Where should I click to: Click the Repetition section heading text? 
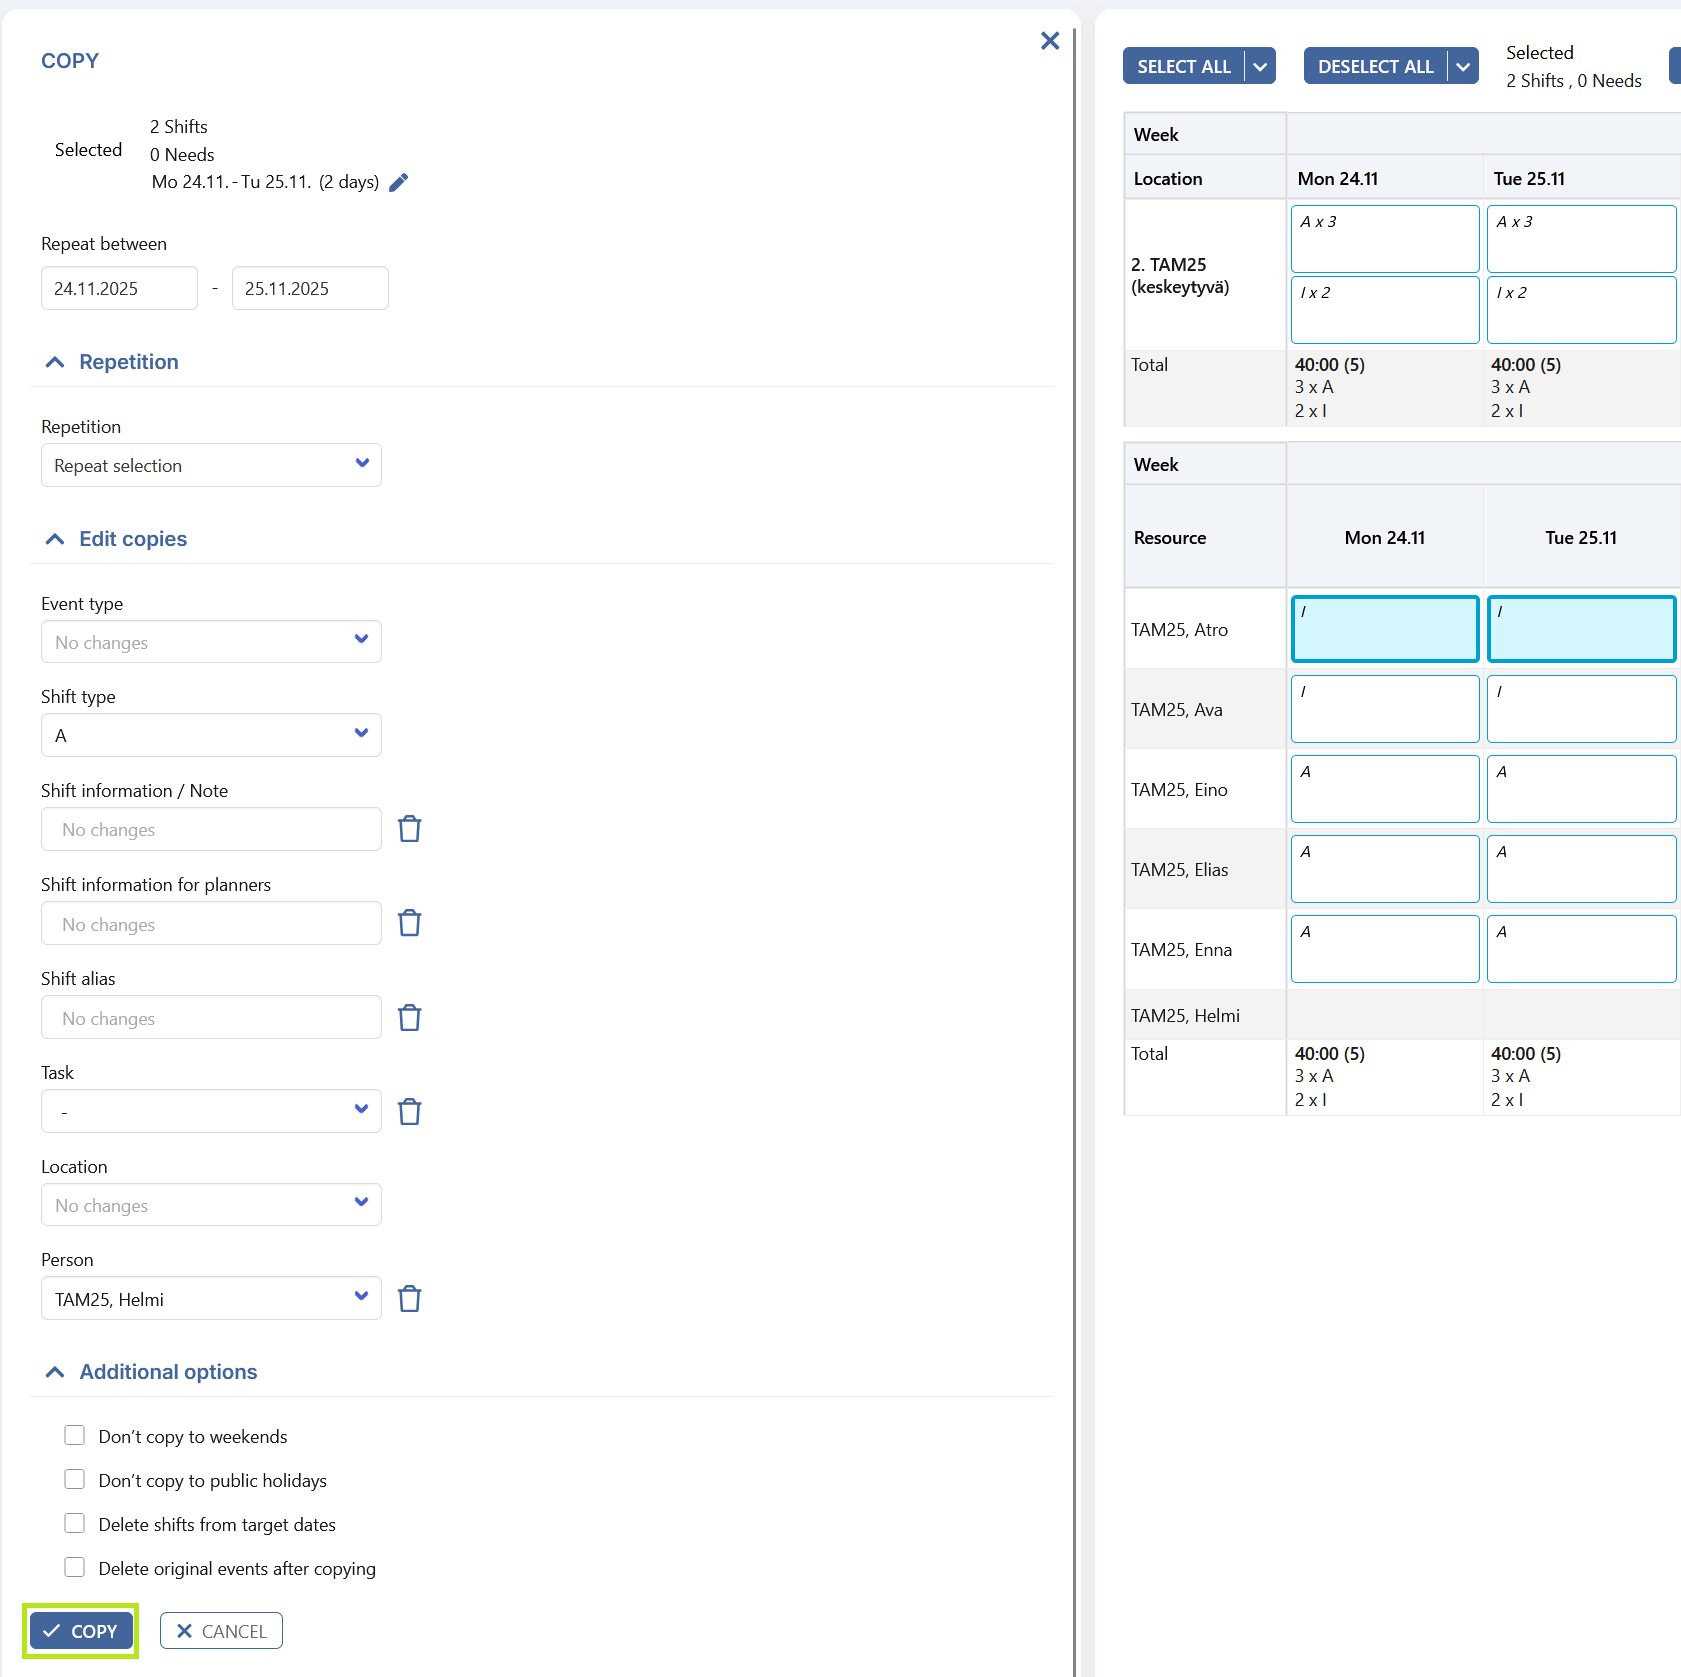coord(129,362)
